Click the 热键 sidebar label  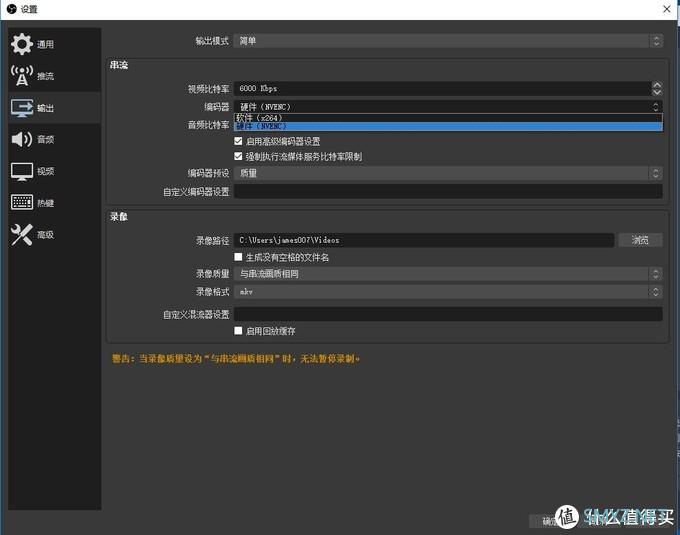pos(45,203)
